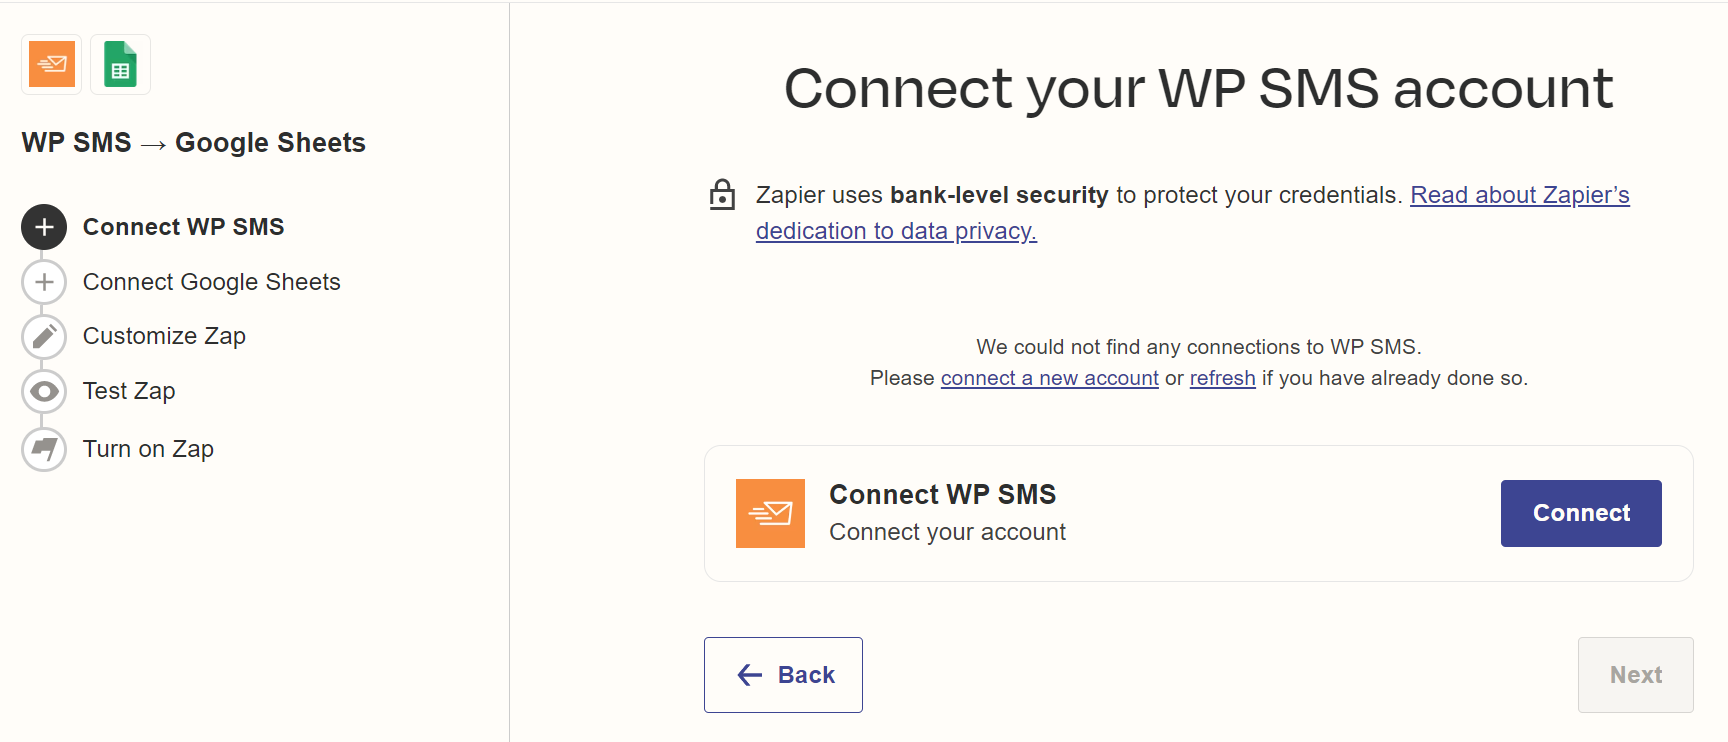Click the padlock security icon
Viewport: 1728px width, 742px height.
[x=722, y=194]
